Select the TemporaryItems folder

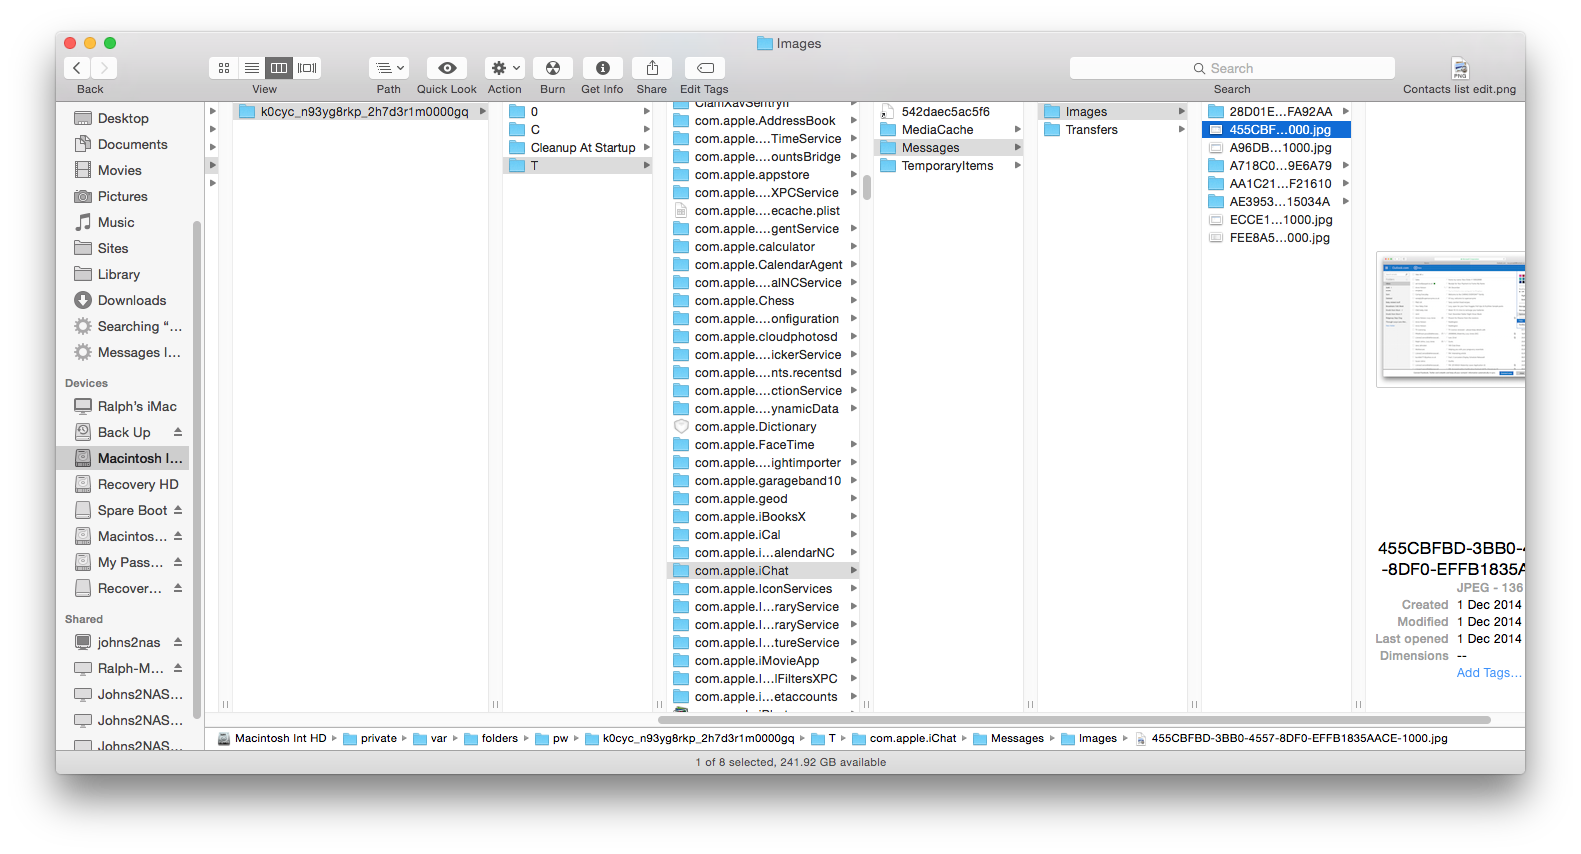pos(949,165)
